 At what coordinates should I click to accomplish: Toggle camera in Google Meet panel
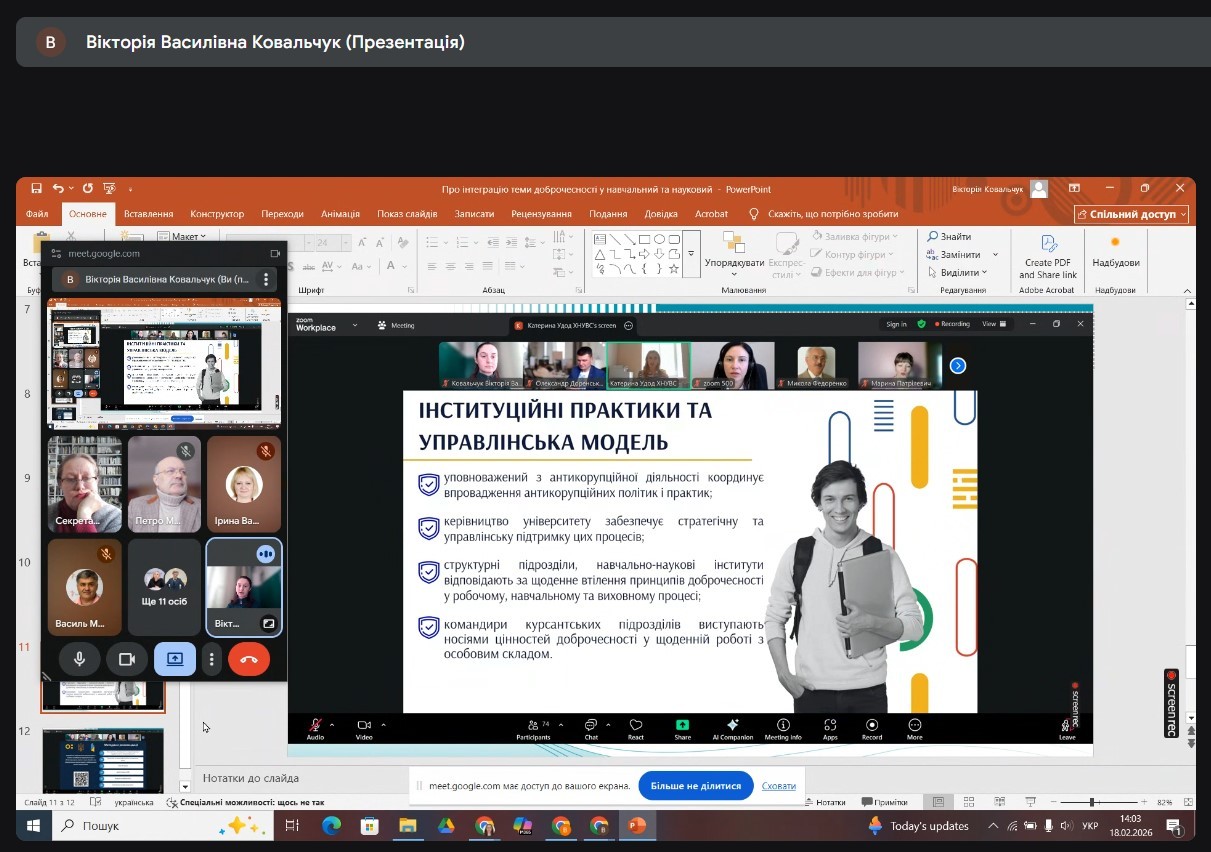pos(127,659)
